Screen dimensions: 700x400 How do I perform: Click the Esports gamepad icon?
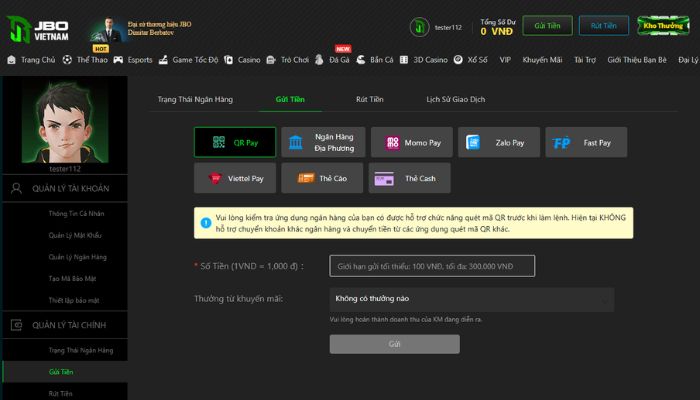click(118, 60)
